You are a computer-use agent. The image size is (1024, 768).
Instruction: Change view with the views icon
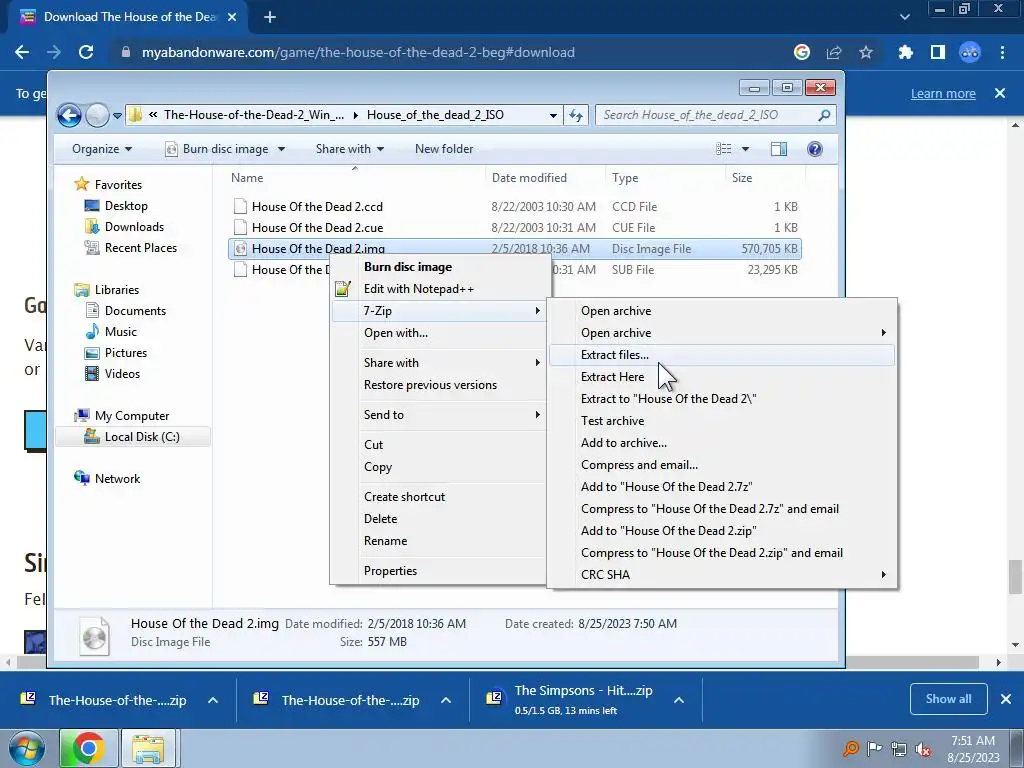[724, 149]
